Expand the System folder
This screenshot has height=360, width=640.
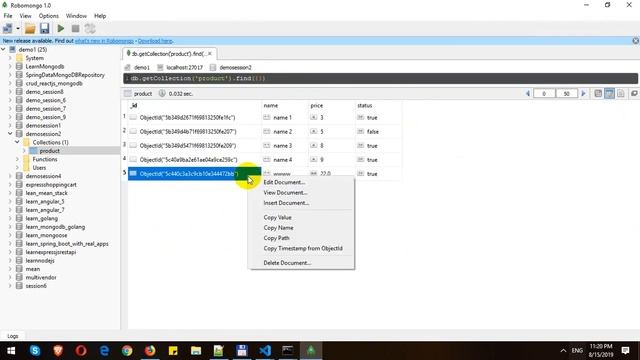click(10, 58)
